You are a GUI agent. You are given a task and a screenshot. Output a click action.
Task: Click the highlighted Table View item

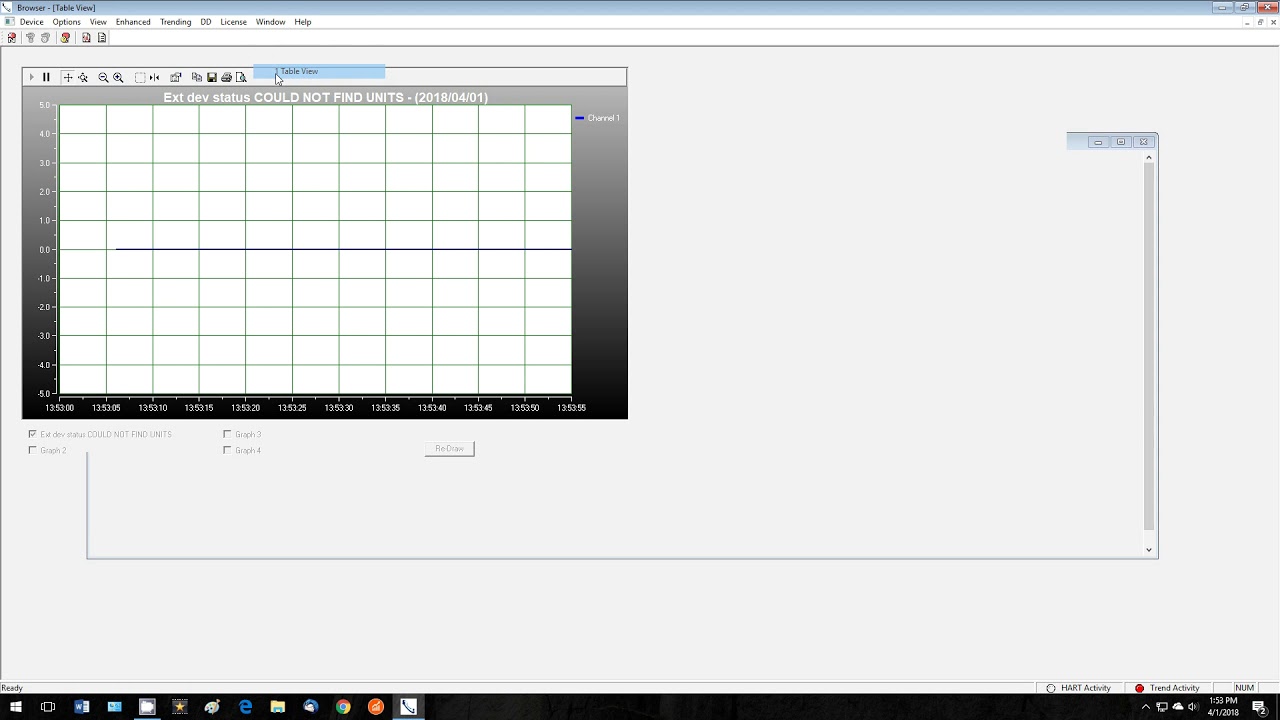pyautogui.click(x=319, y=71)
